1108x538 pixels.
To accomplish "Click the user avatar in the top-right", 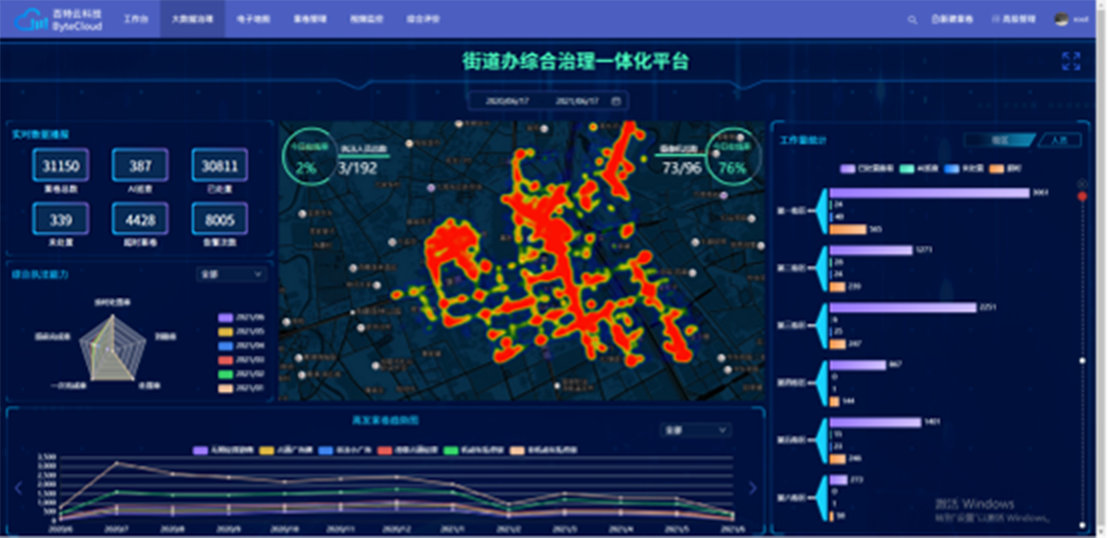I will coord(1061,19).
